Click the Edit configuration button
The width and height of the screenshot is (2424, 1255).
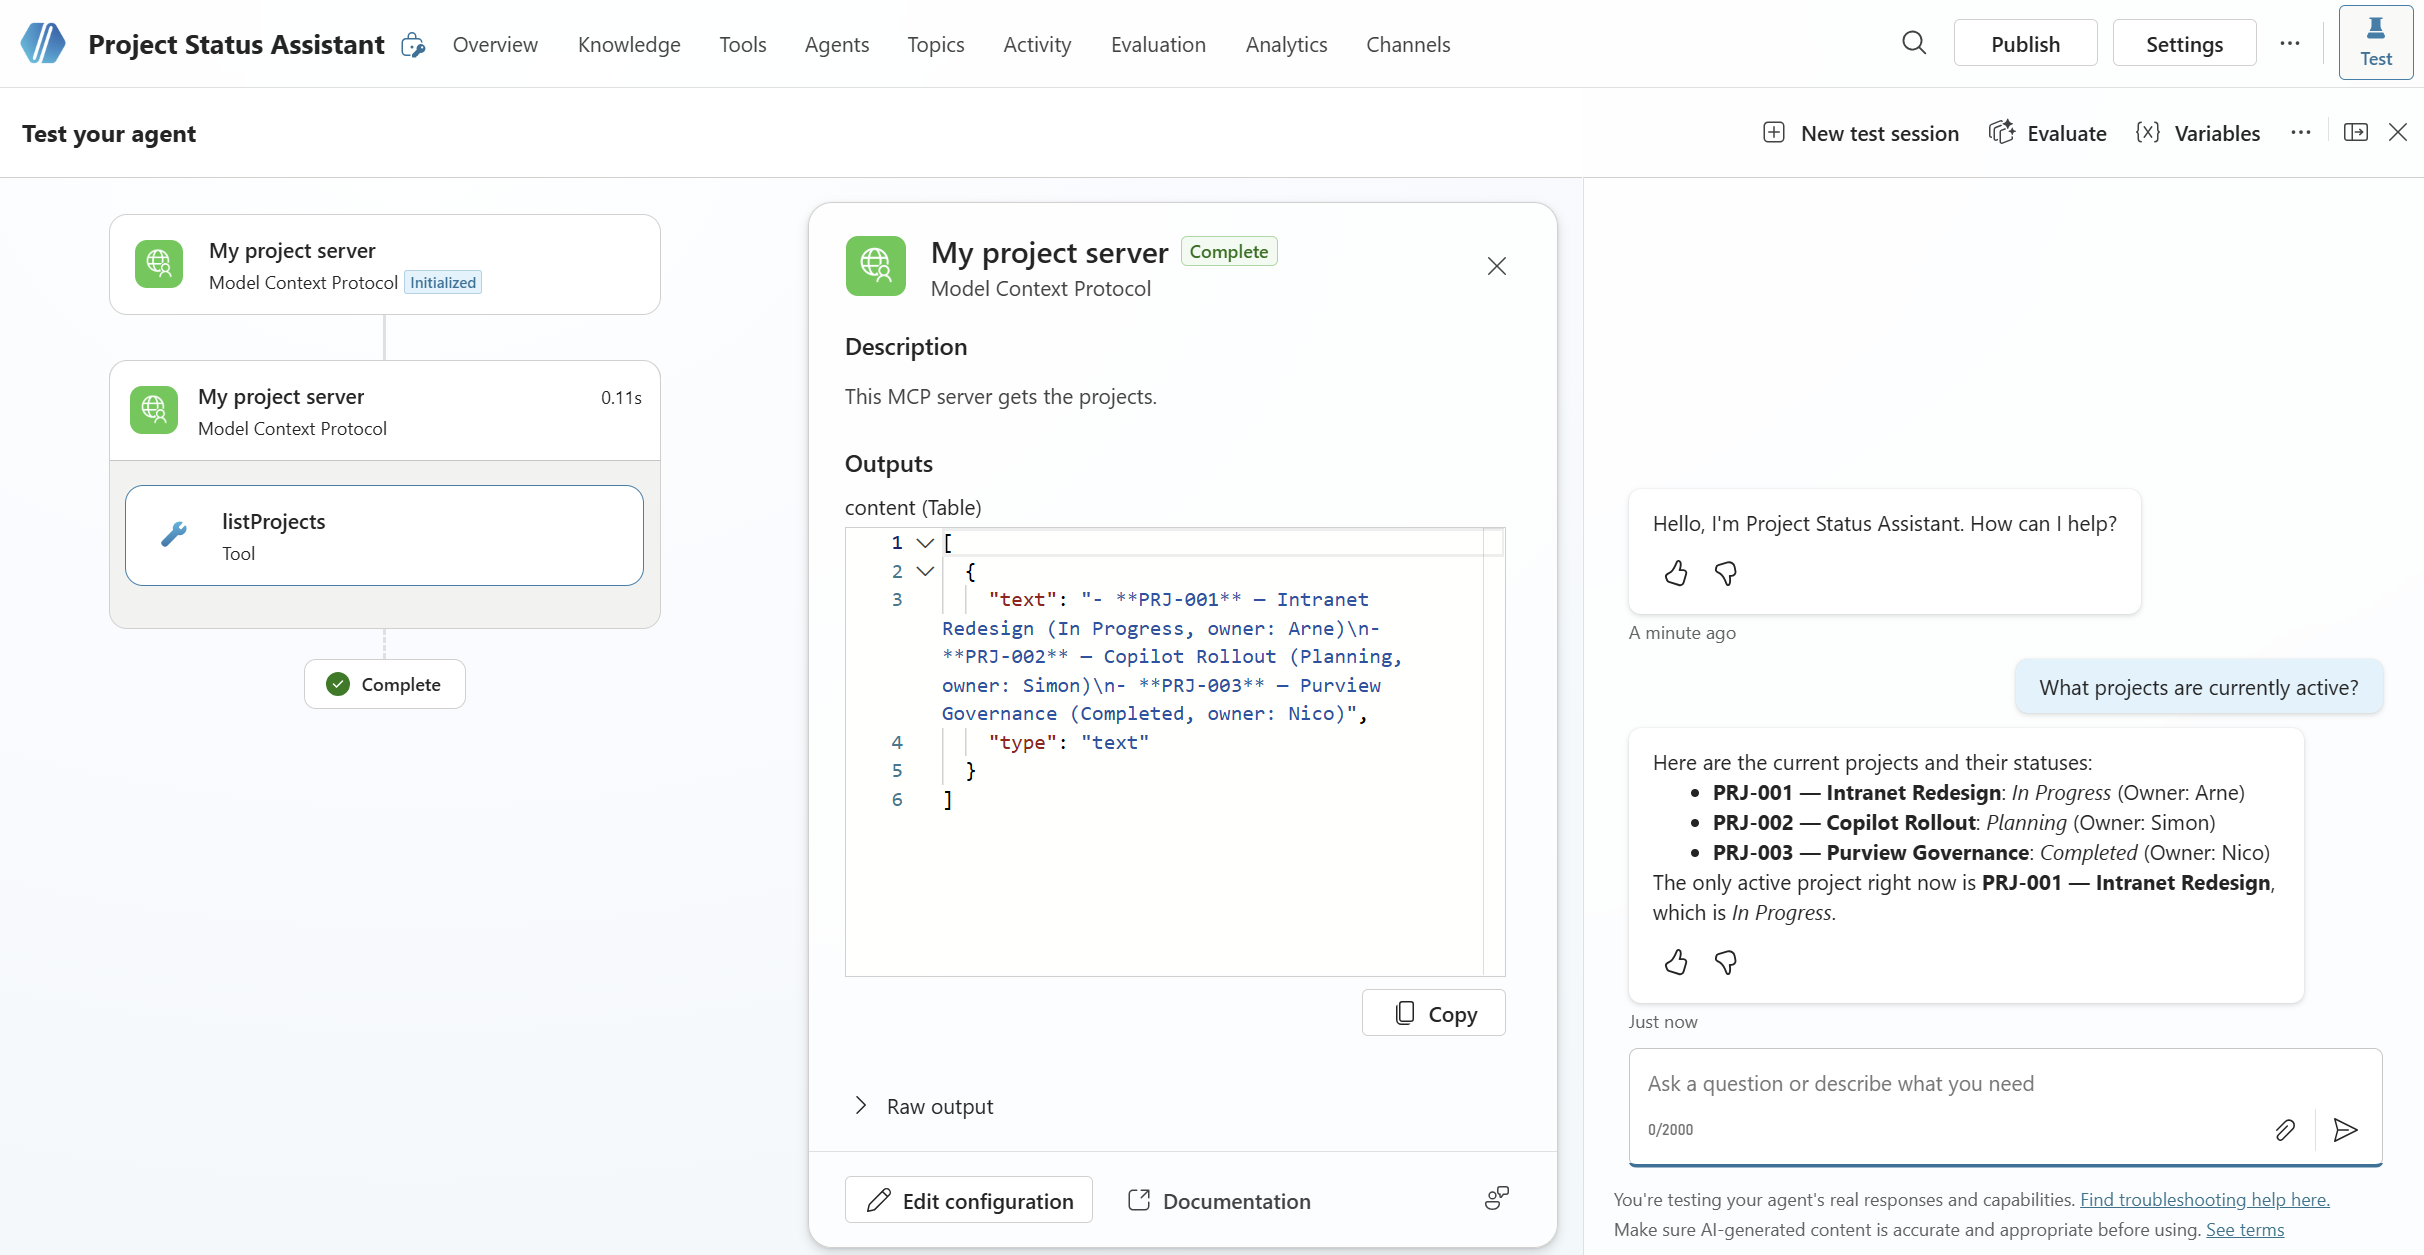(x=968, y=1200)
